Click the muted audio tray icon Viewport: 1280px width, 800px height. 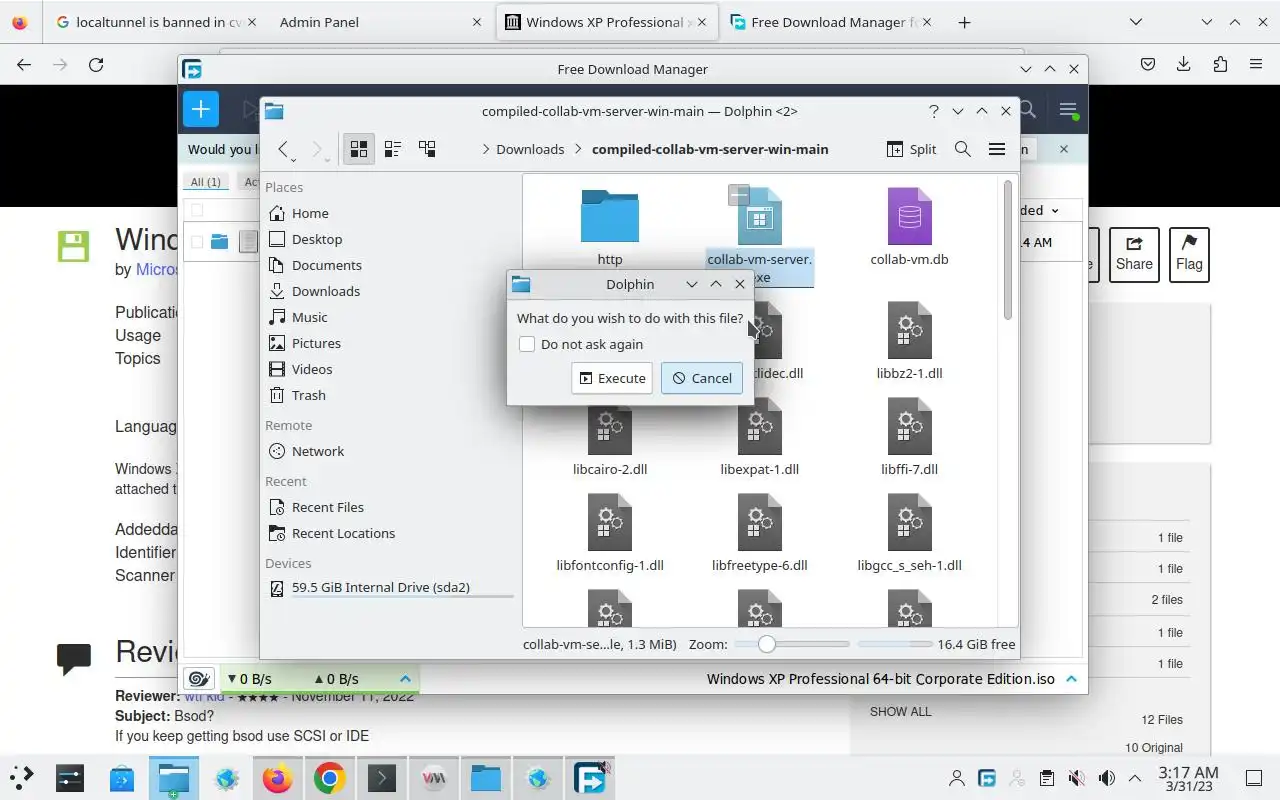click(1076, 778)
